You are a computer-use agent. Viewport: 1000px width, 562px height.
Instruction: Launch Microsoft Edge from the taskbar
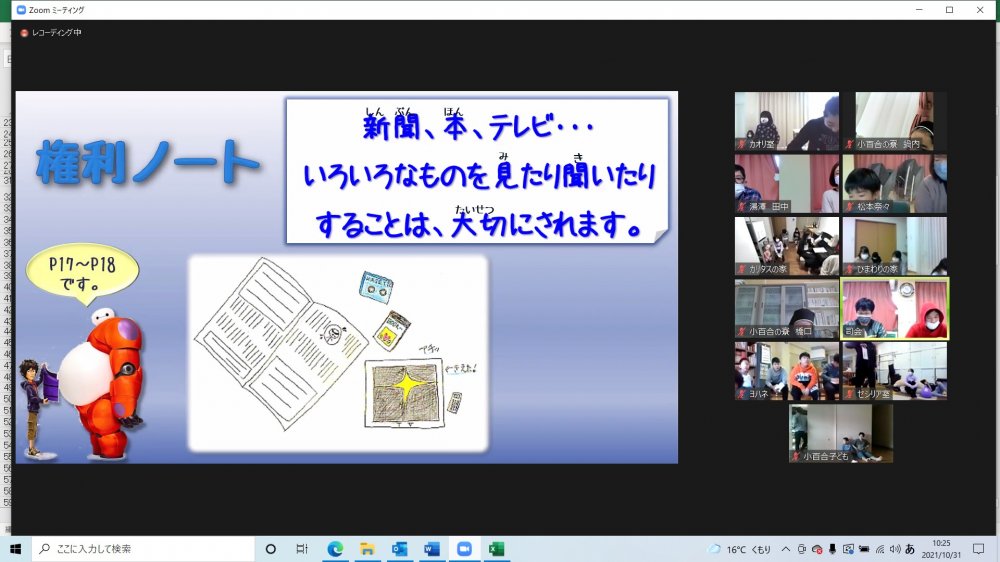[336, 549]
